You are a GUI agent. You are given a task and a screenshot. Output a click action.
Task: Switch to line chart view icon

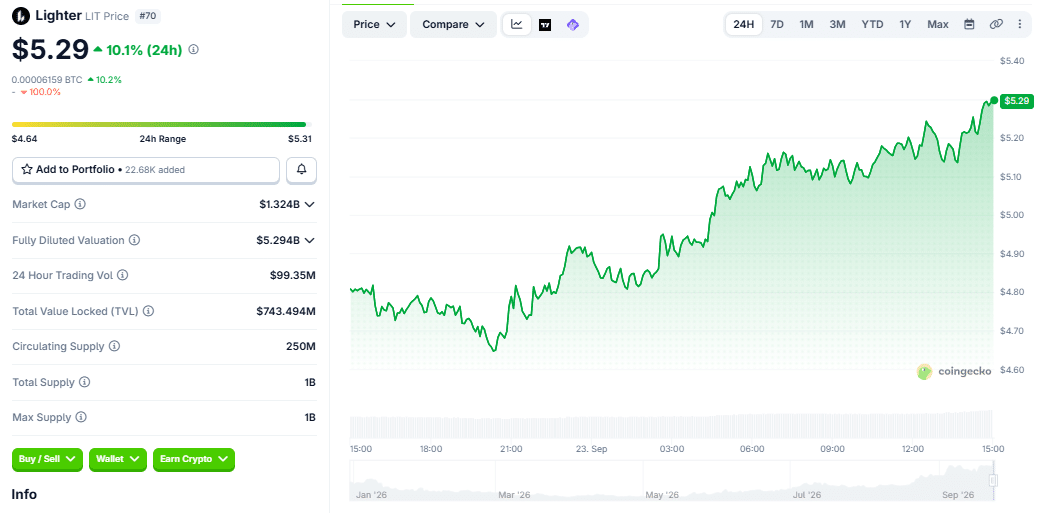tap(517, 25)
